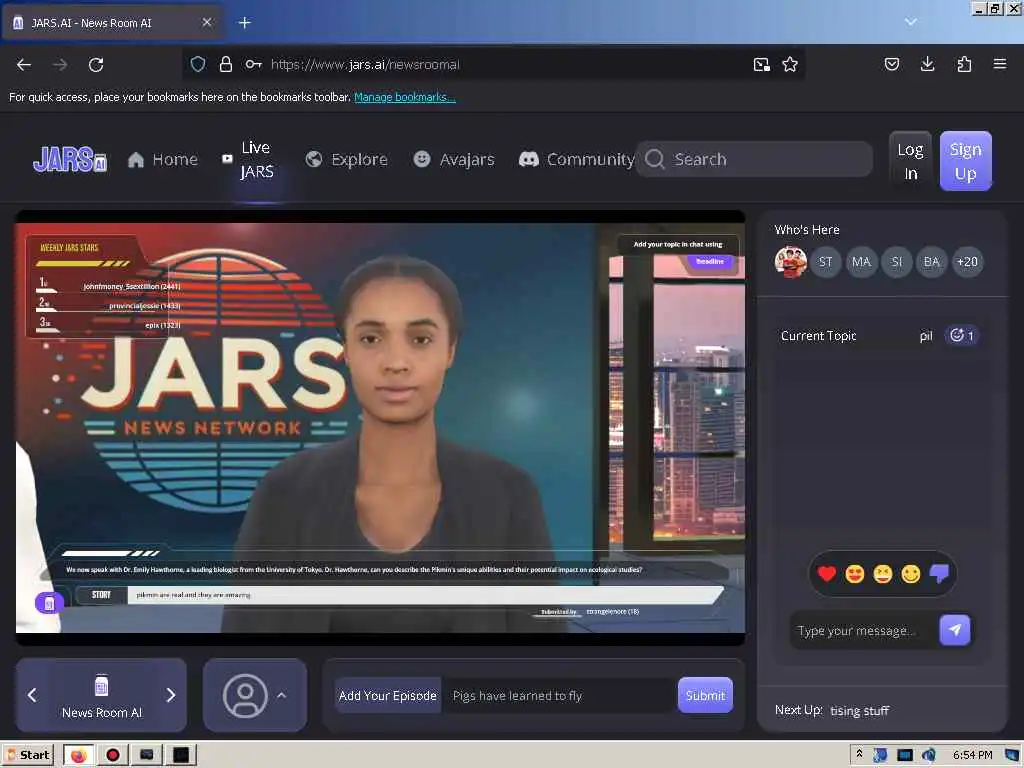Select the News Room AI show card
This screenshot has width=1024, height=768.
pos(101,696)
